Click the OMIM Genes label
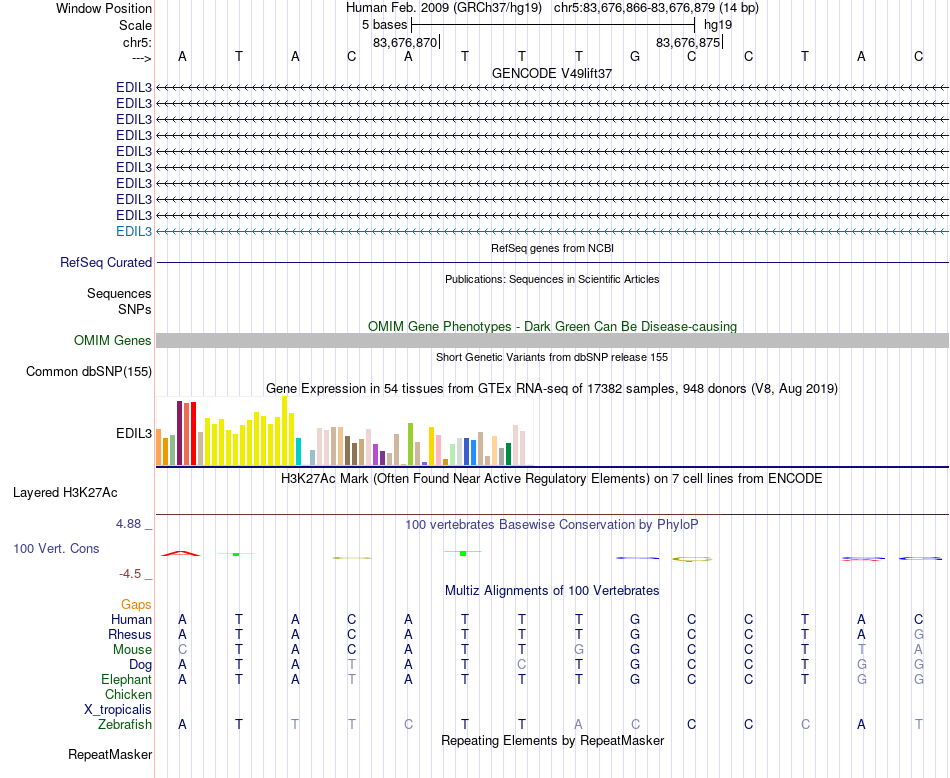Viewport: 950px width, 778px height. [113, 341]
